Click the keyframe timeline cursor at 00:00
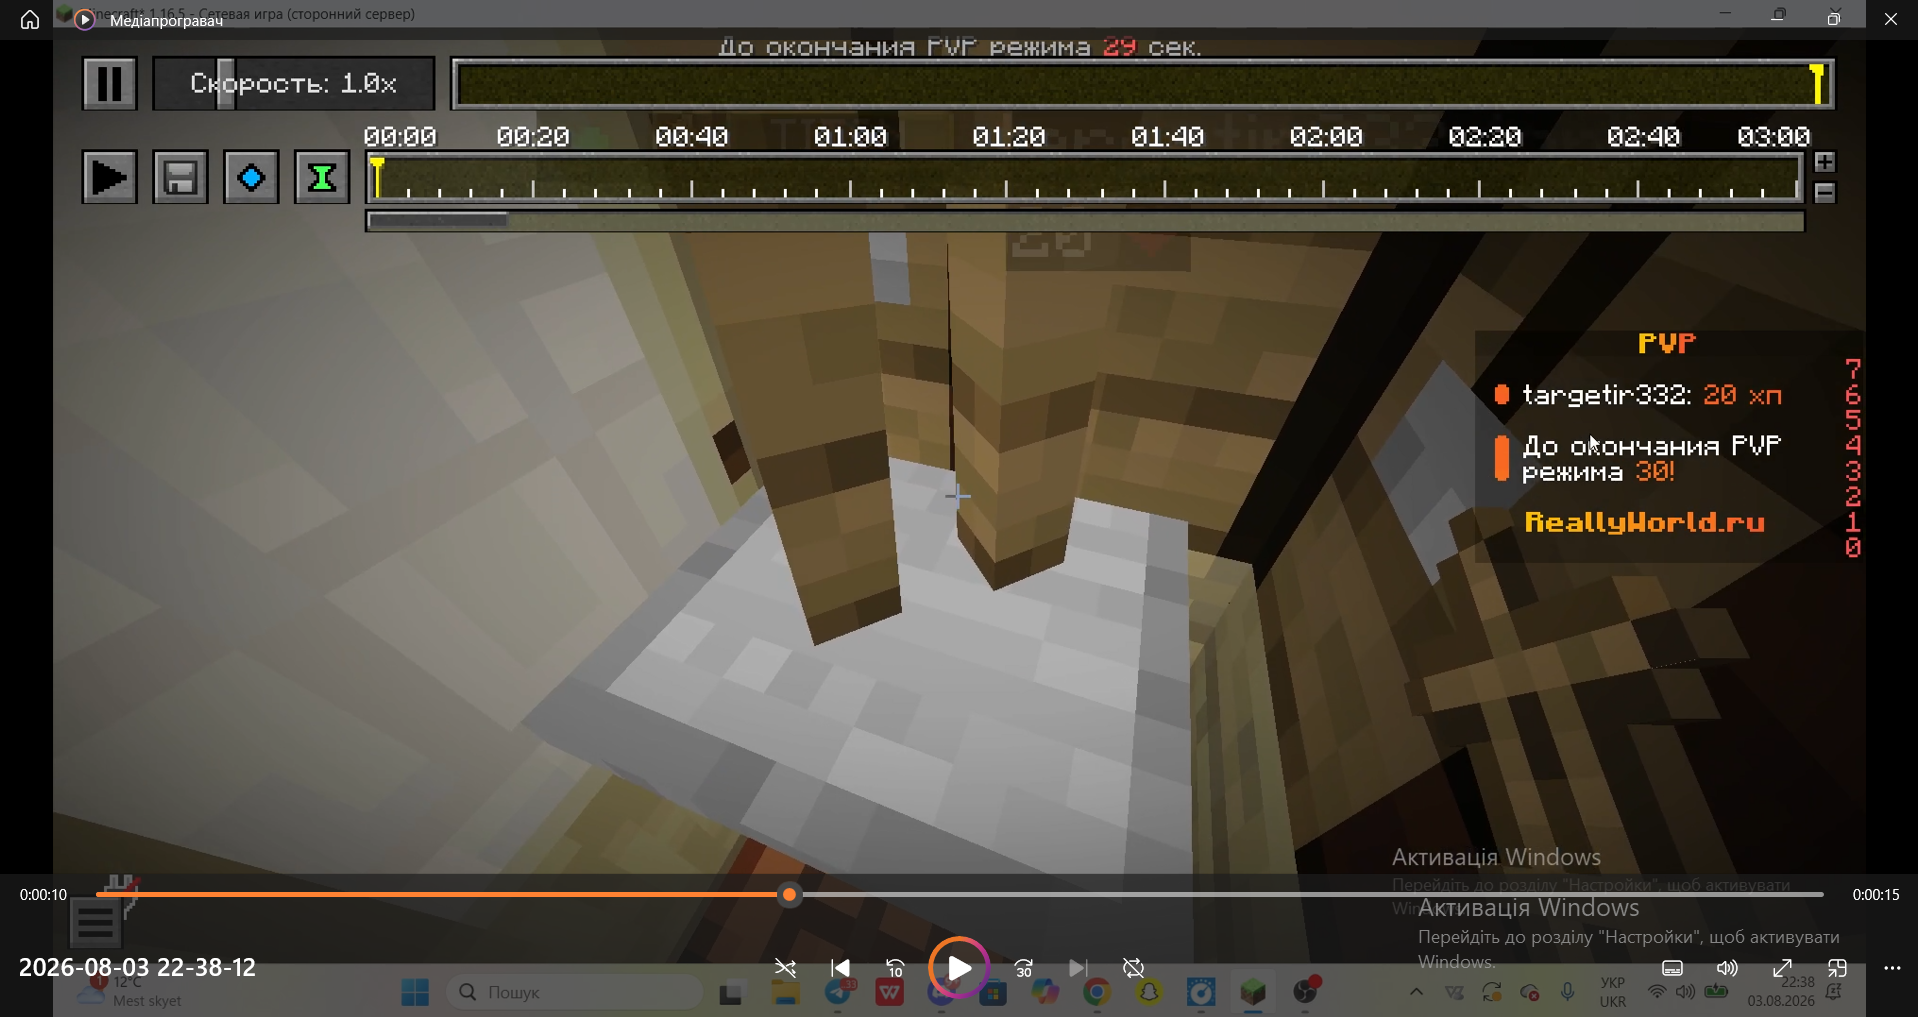The image size is (1918, 1017). tap(377, 178)
